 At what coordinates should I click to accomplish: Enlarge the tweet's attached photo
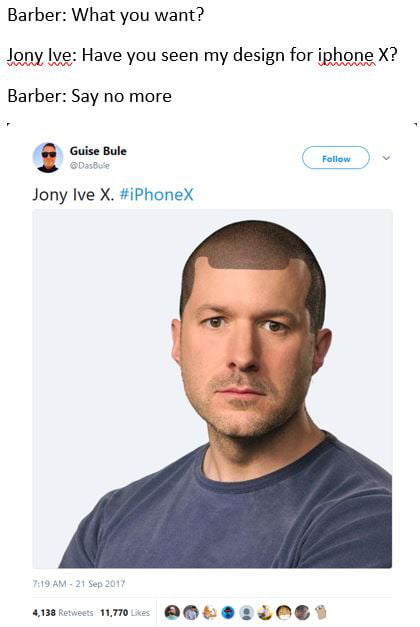pyautogui.click(x=212, y=388)
